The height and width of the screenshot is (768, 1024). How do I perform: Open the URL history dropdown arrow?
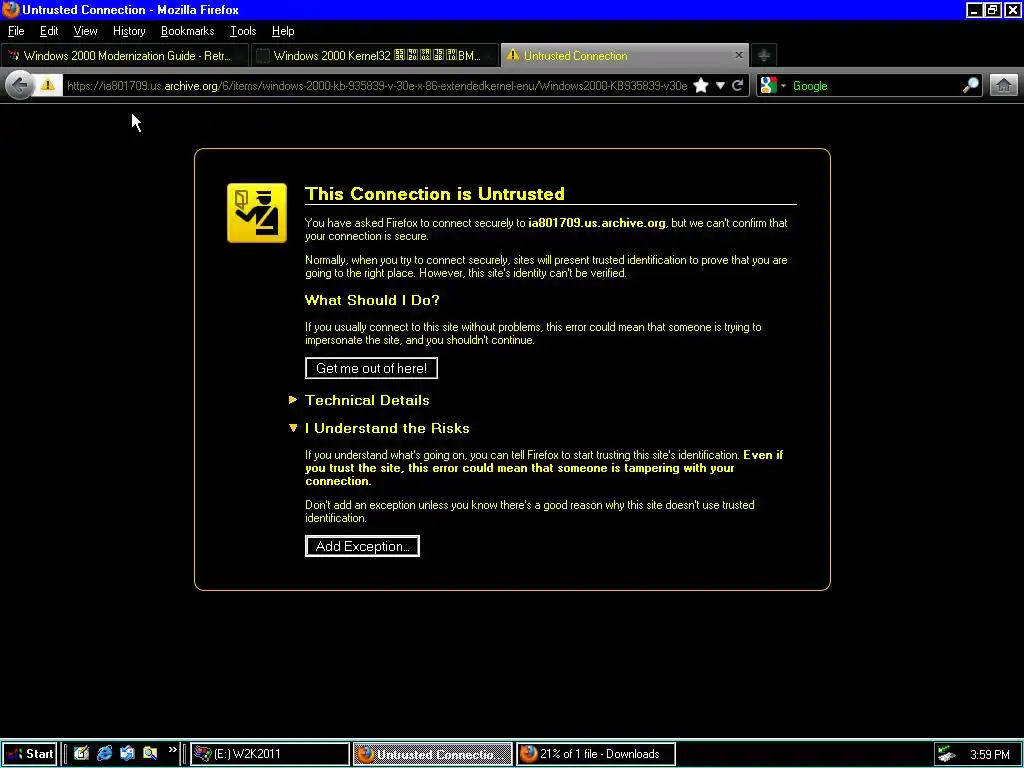pos(720,86)
